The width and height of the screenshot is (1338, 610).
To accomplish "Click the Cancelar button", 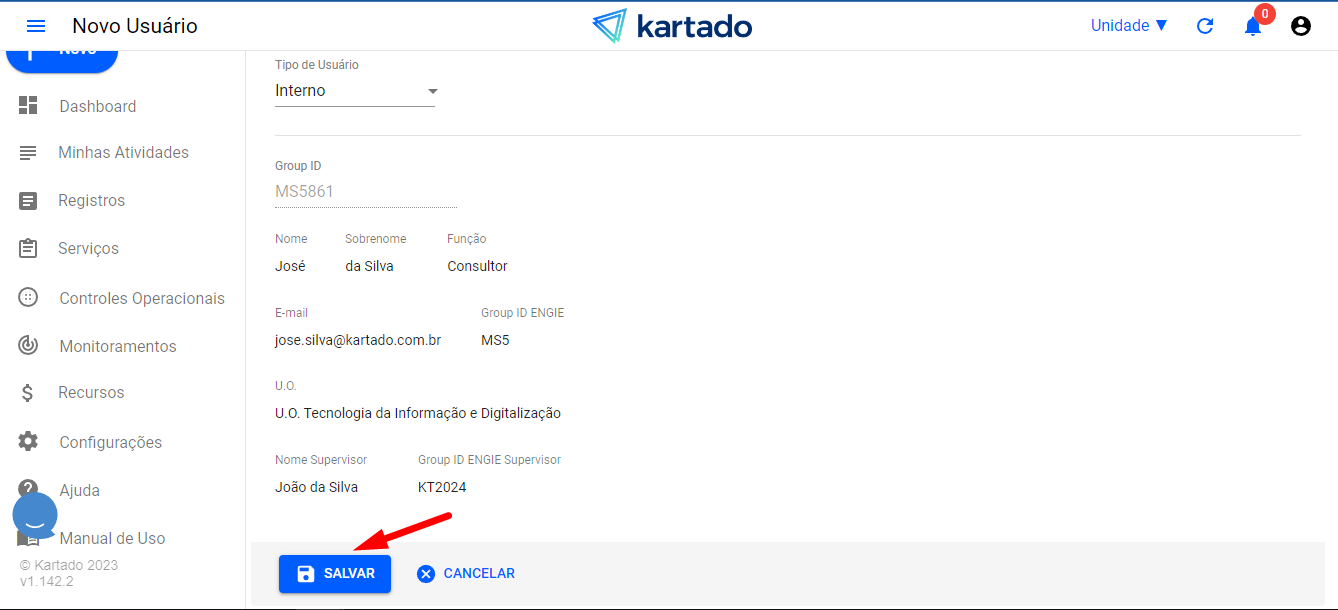I will [x=466, y=574].
